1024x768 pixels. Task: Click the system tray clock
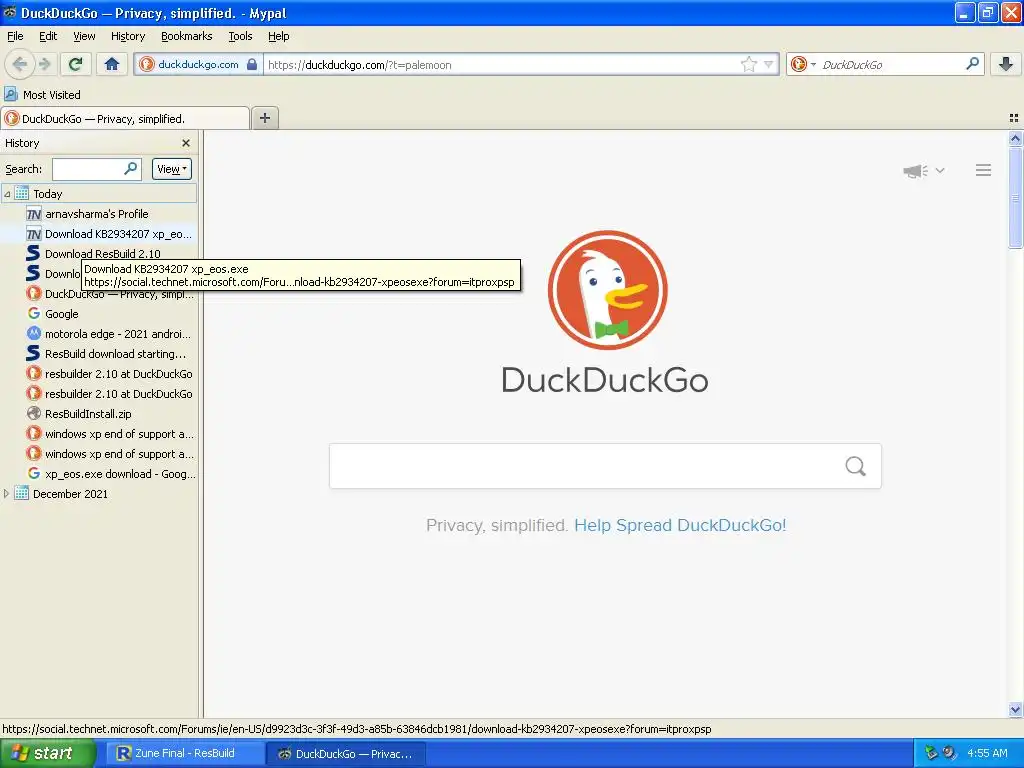(x=987, y=753)
